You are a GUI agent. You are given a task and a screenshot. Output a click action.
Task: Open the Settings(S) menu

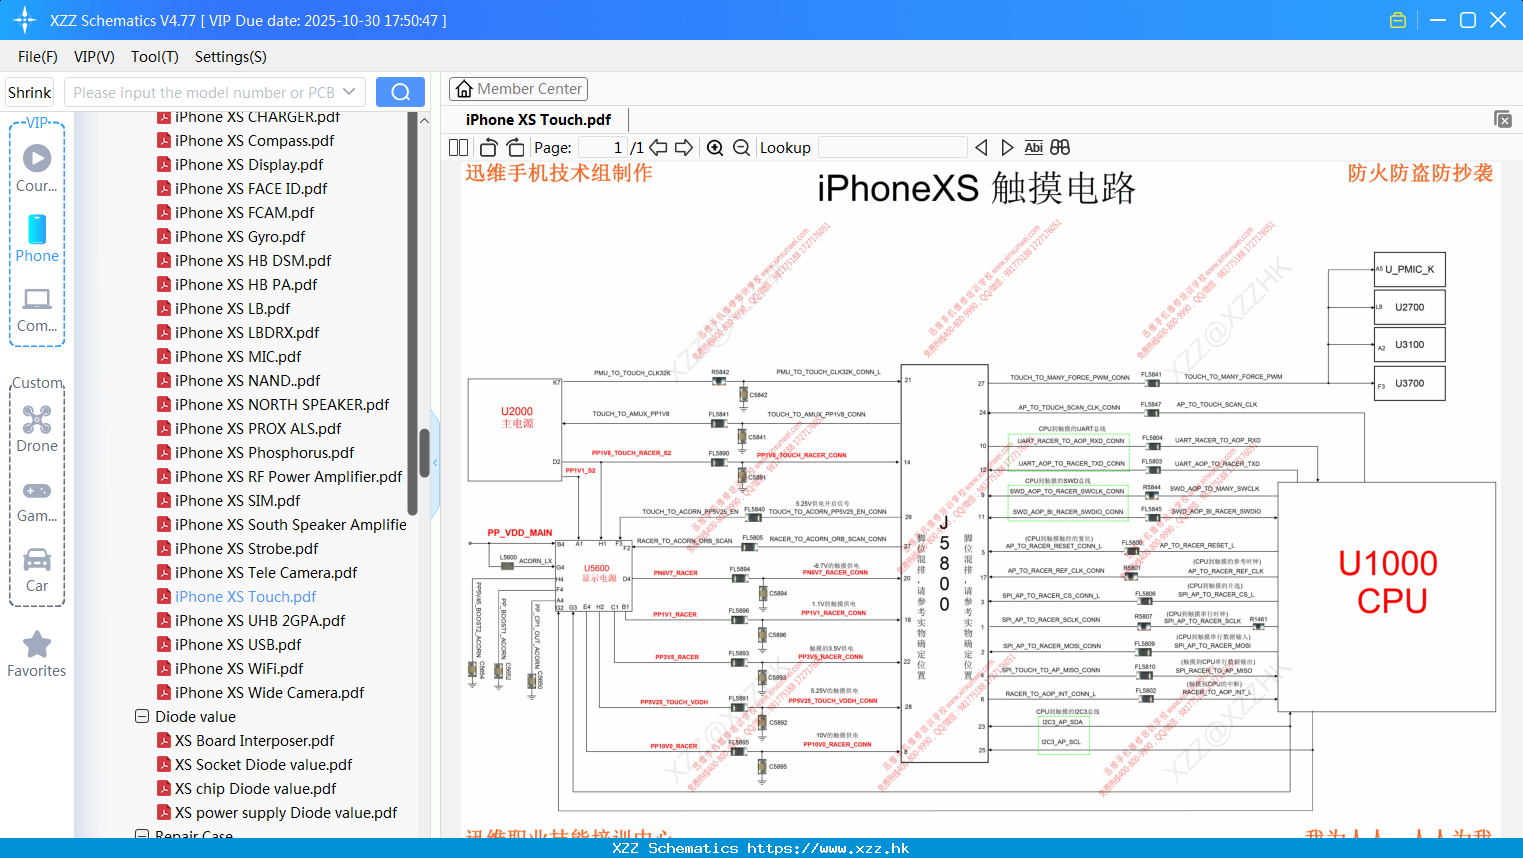(x=231, y=57)
